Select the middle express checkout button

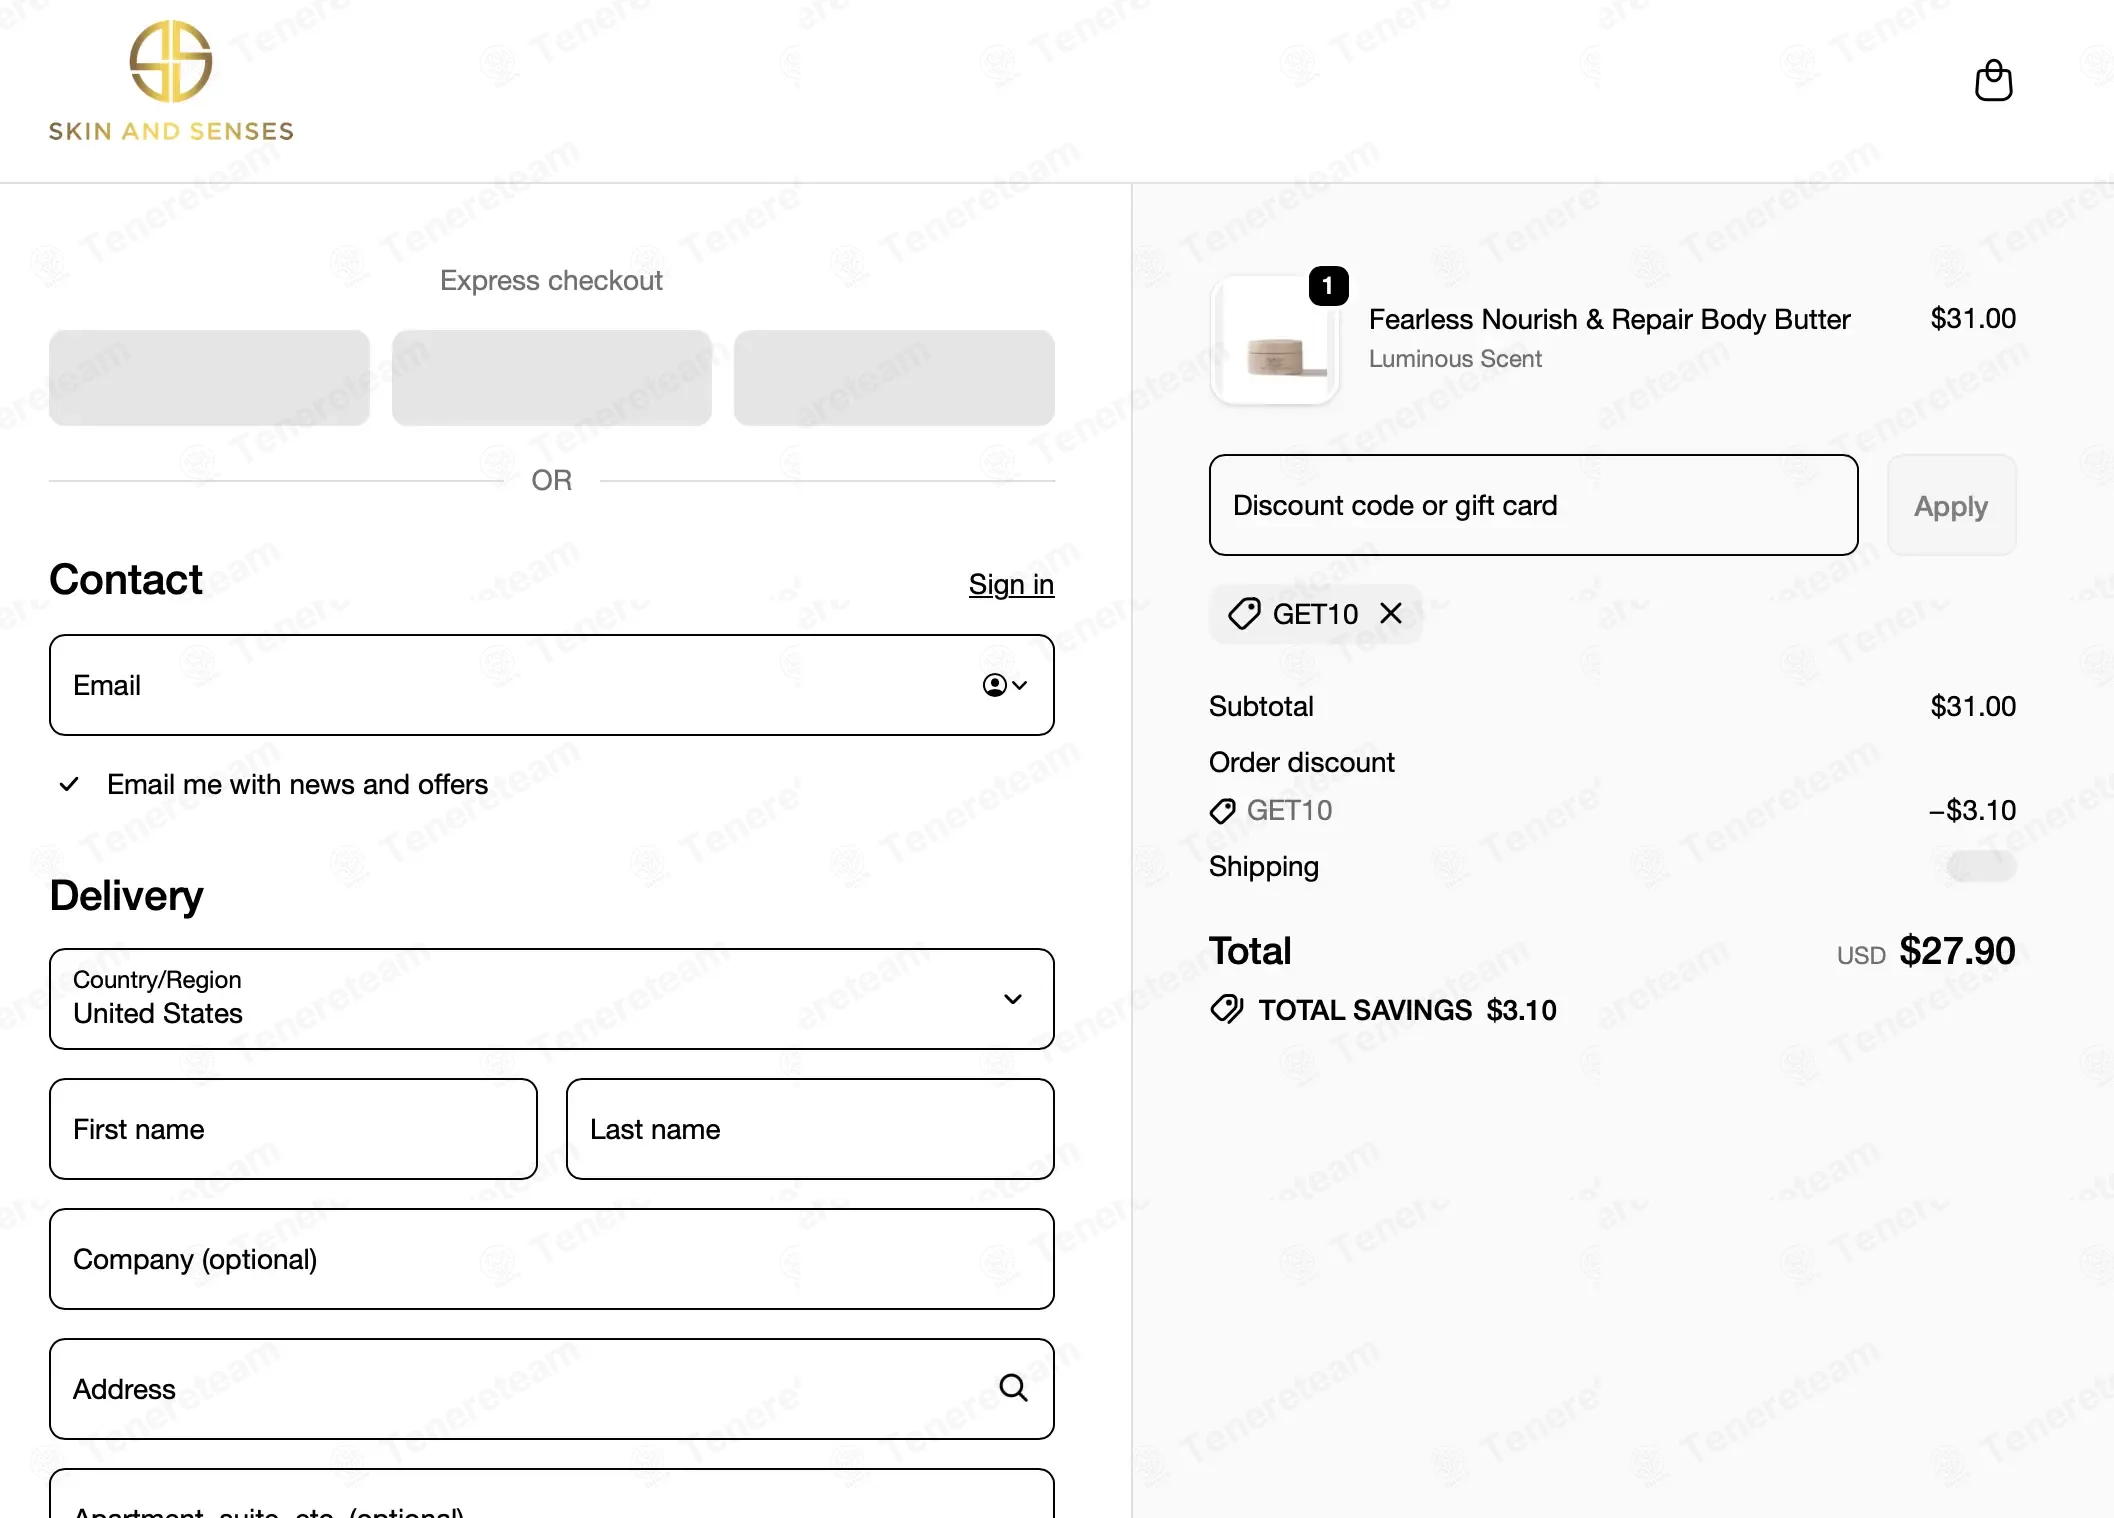pyautogui.click(x=552, y=378)
